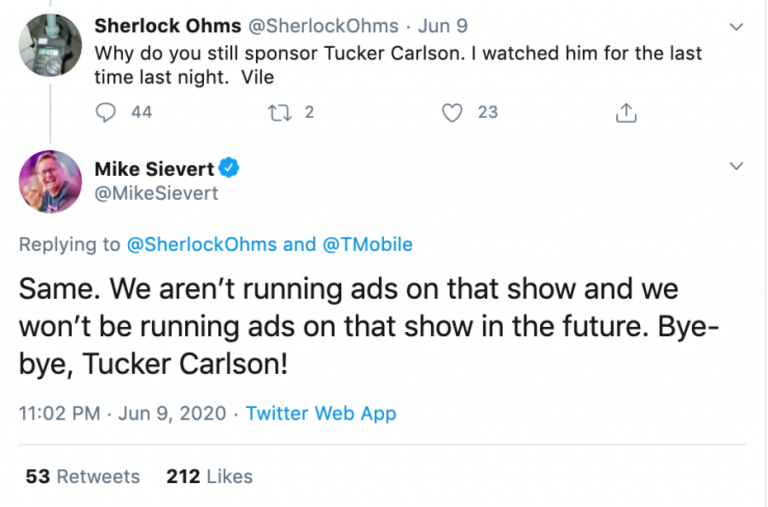Click Mike Sievert's display name
Screen dimensions: 768x507
(x=154, y=168)
